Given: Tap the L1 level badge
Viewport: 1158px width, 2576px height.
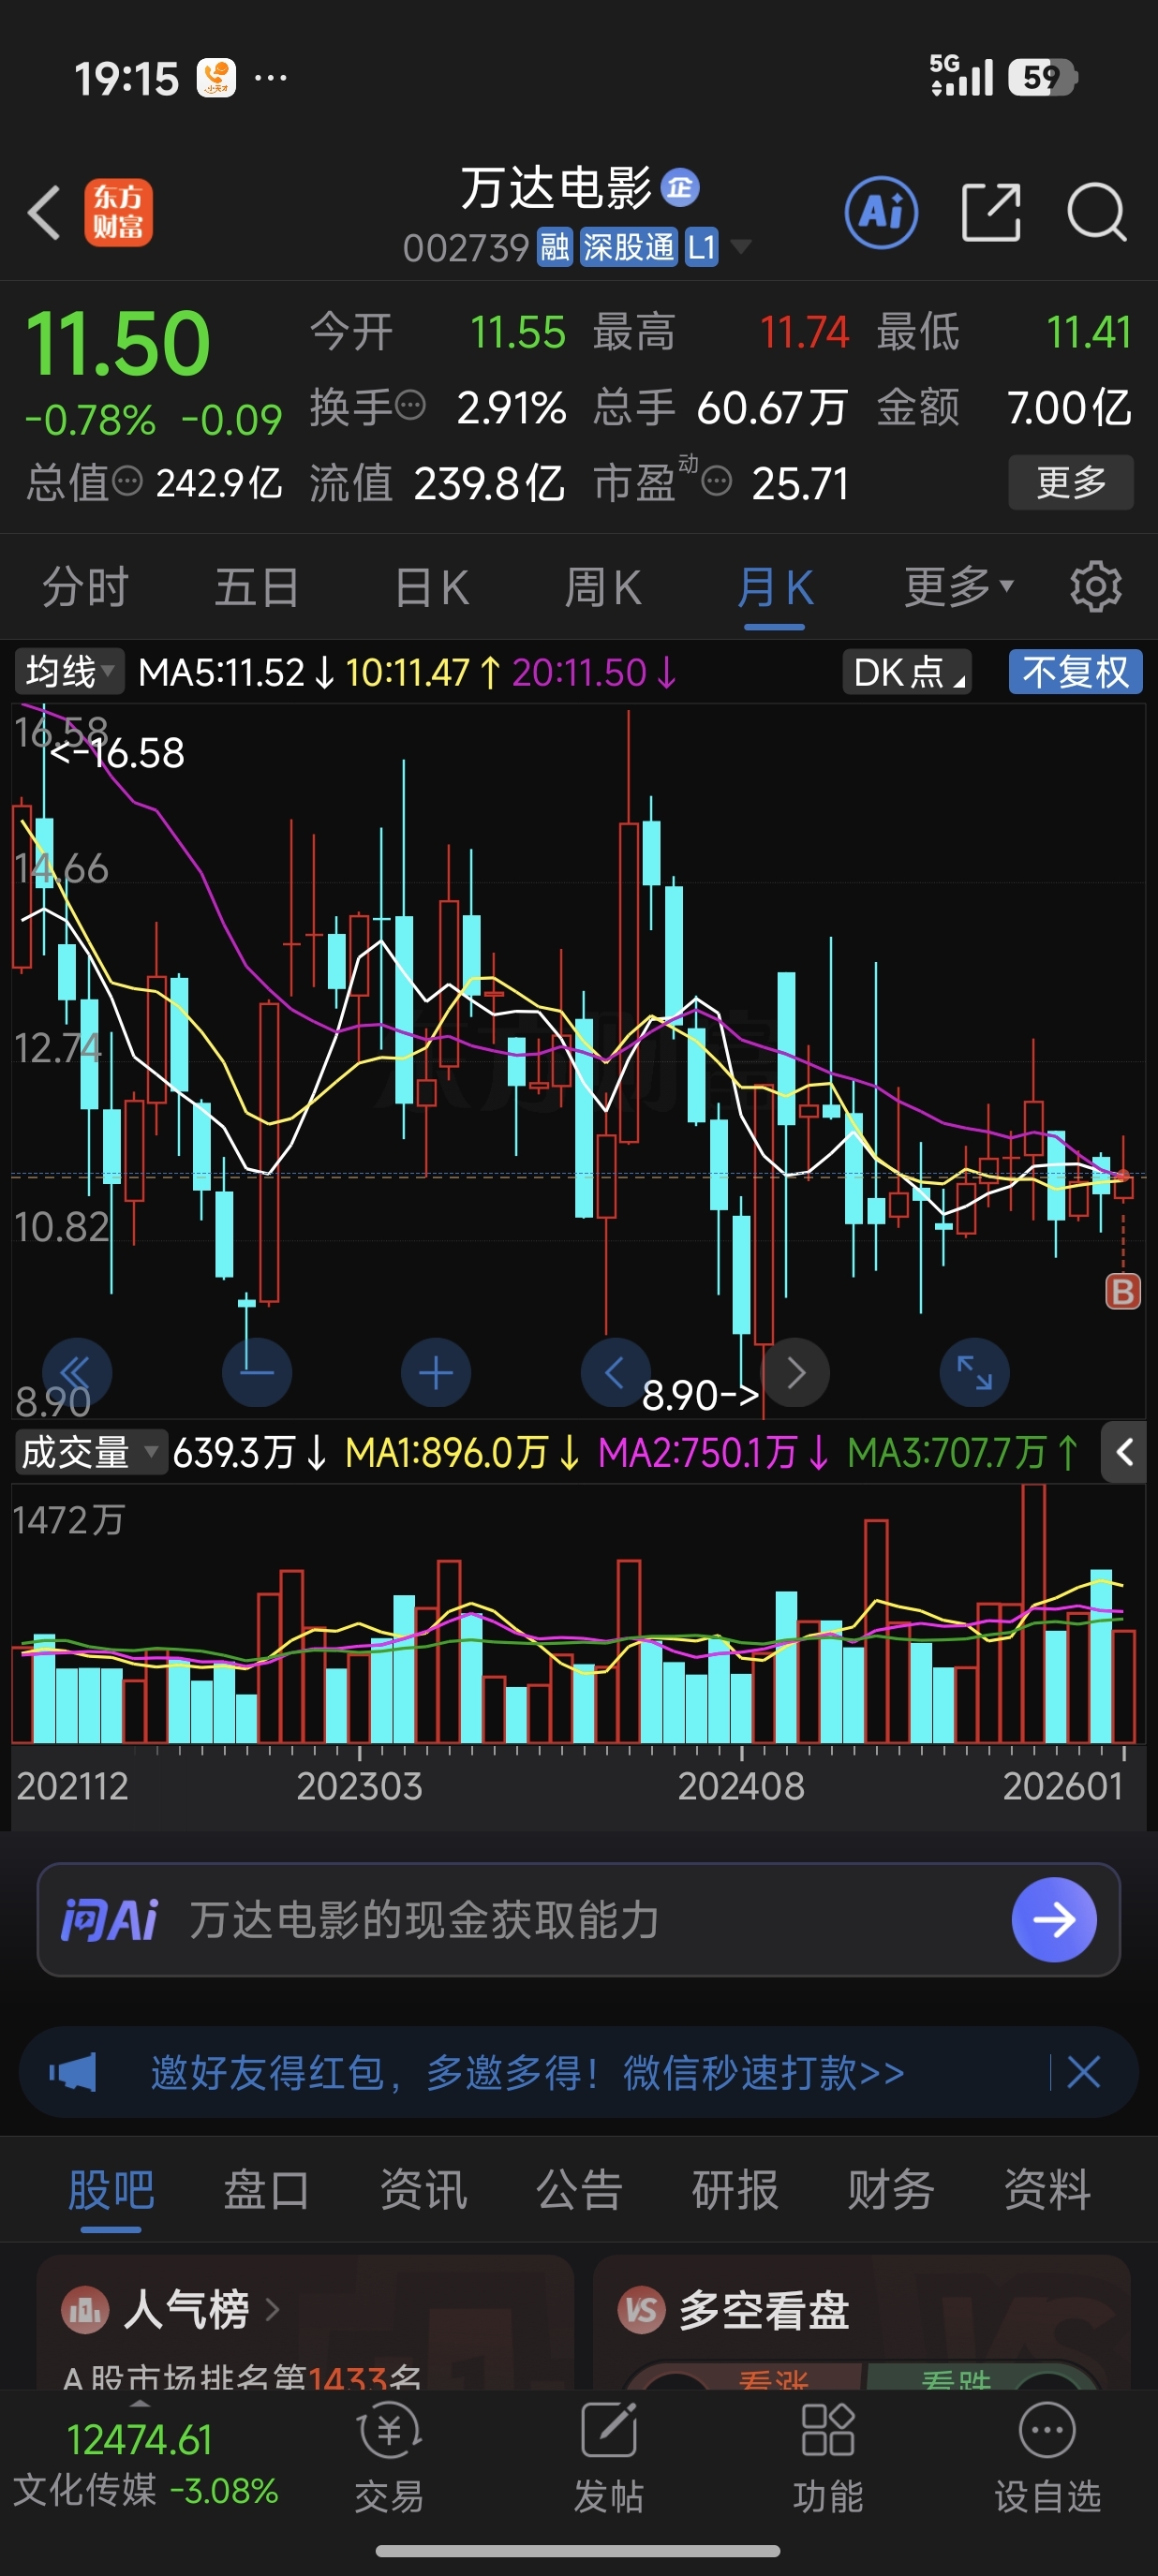Looking at the screenshot, I should point(701,246).
